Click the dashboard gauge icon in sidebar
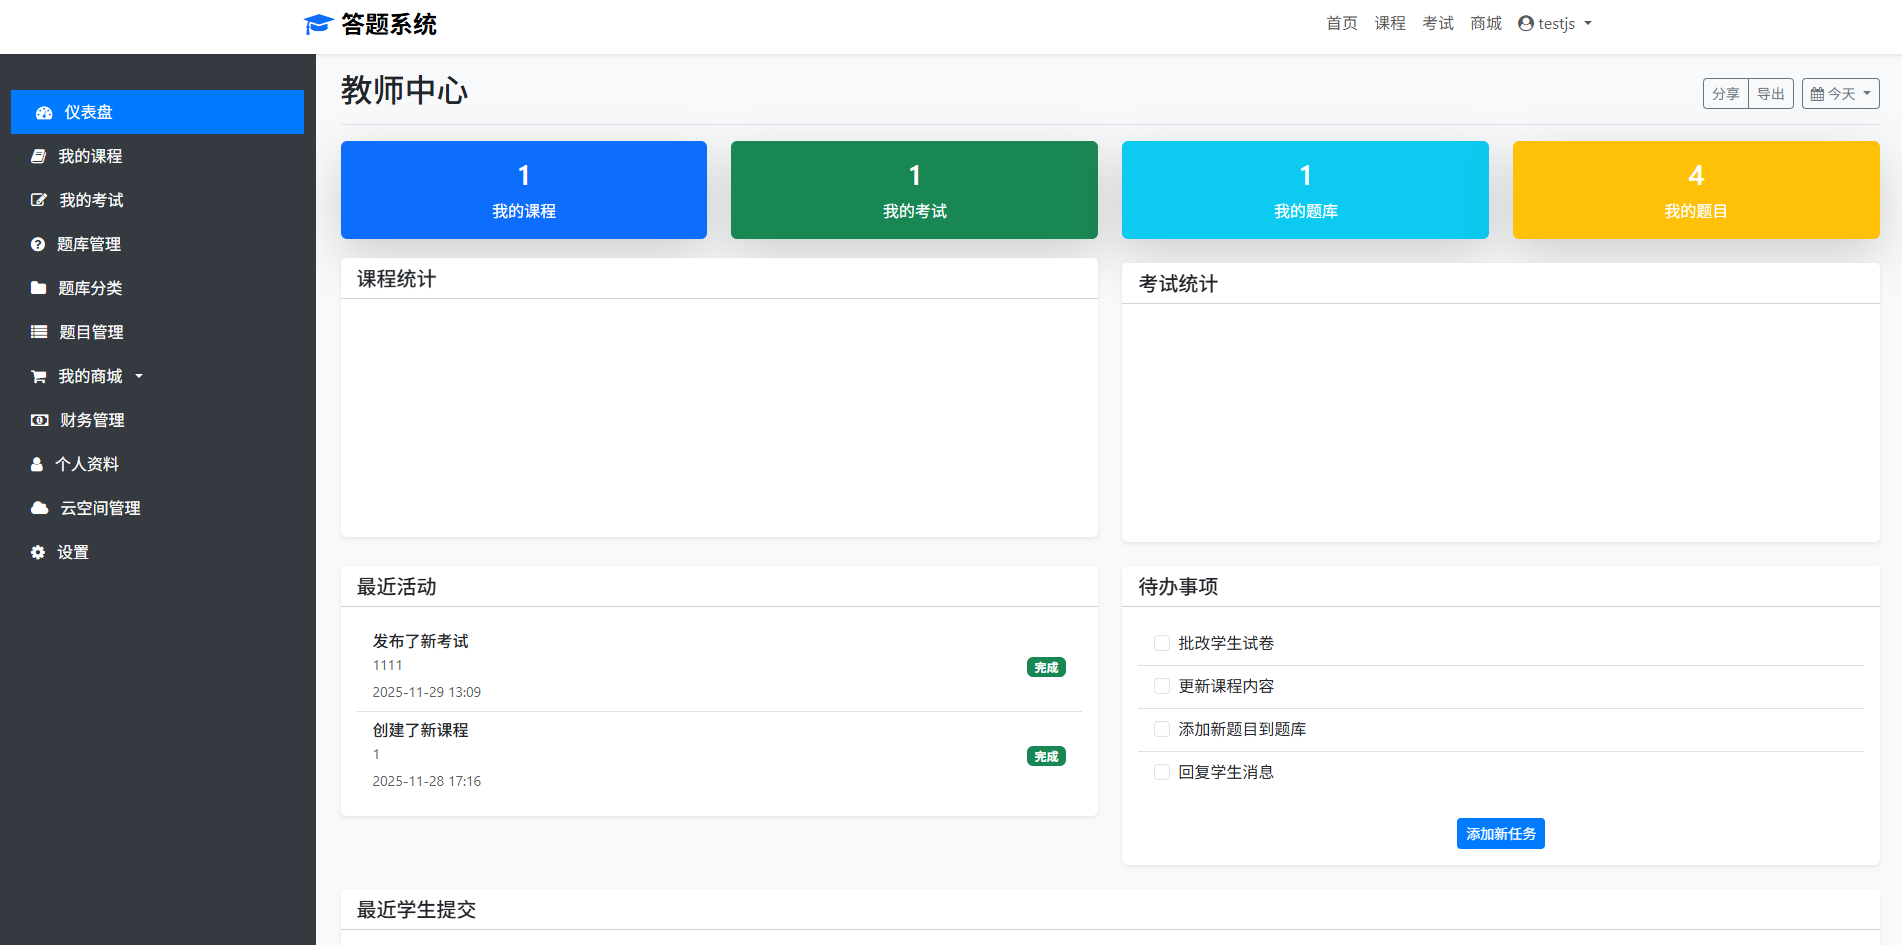1902x945 pixels. 44,113
